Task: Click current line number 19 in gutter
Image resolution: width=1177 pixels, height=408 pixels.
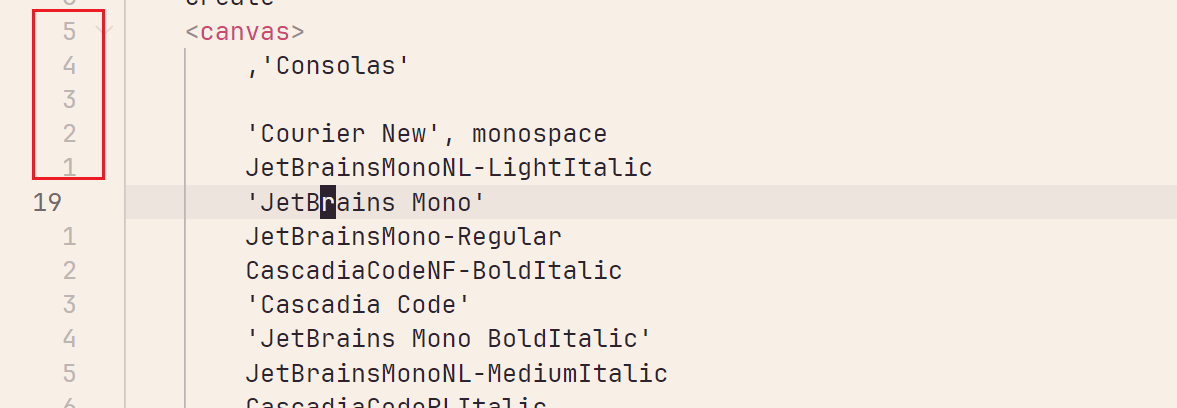Action: [47, 203]
